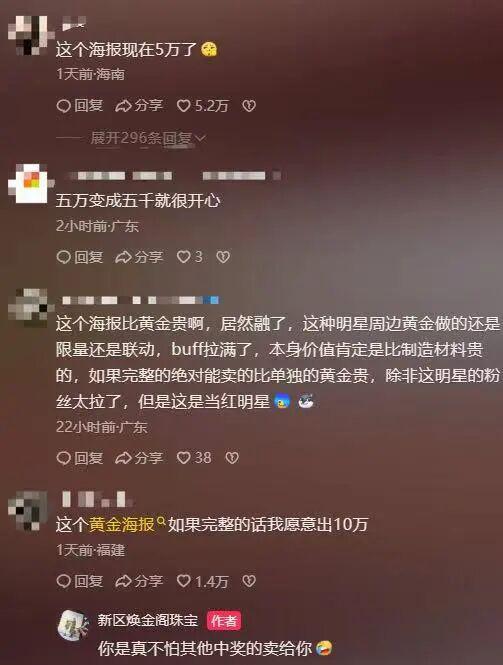Share the Hainan comment about the poster
The width and height of the screenshot is (503, 665).
pyautogui.click(x=139, y=106)
